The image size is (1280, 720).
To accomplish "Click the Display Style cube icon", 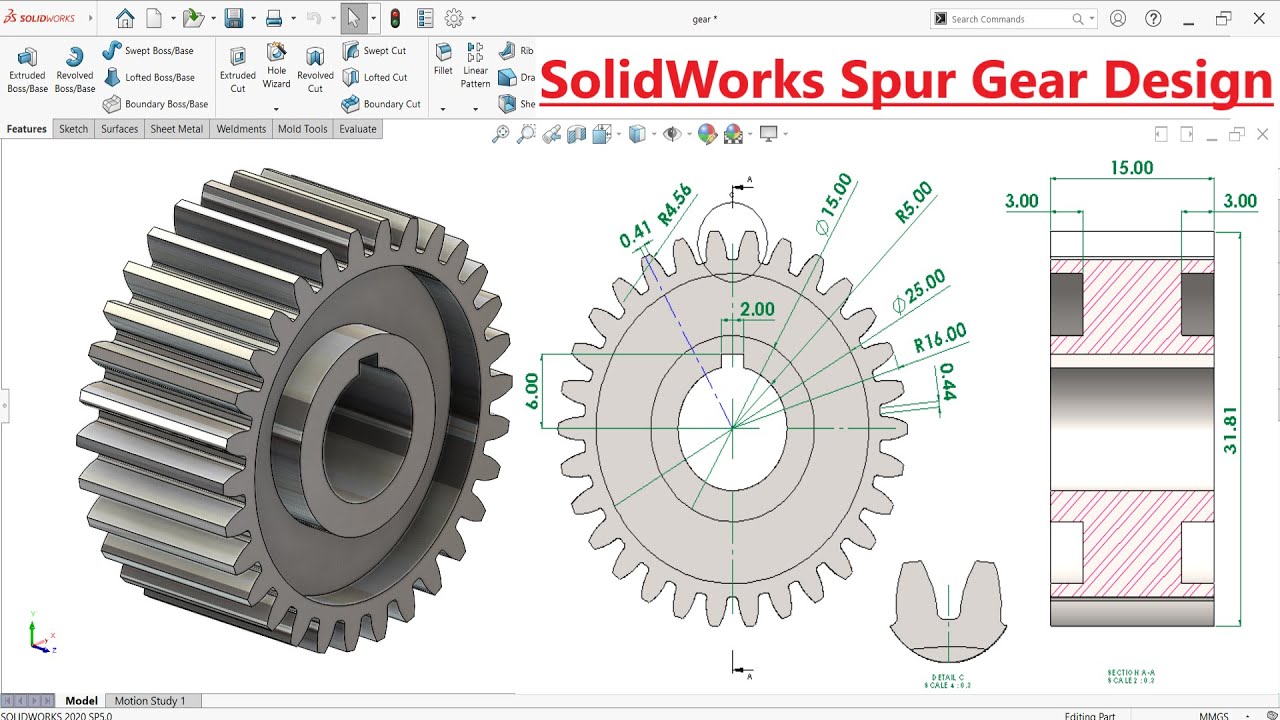I will tap(637, 133).
